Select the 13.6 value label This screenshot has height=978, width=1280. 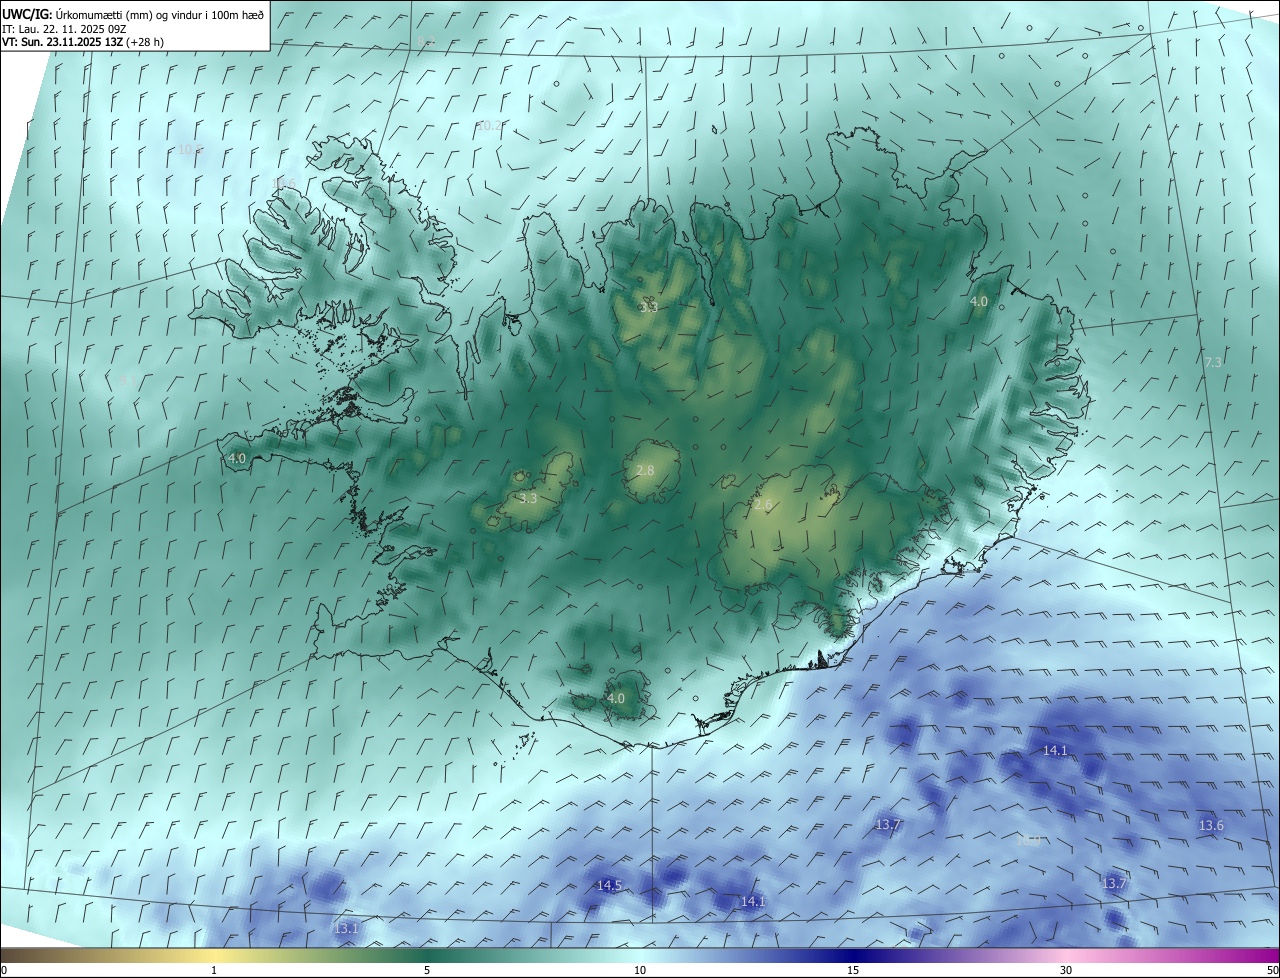tap(1211, 826)
